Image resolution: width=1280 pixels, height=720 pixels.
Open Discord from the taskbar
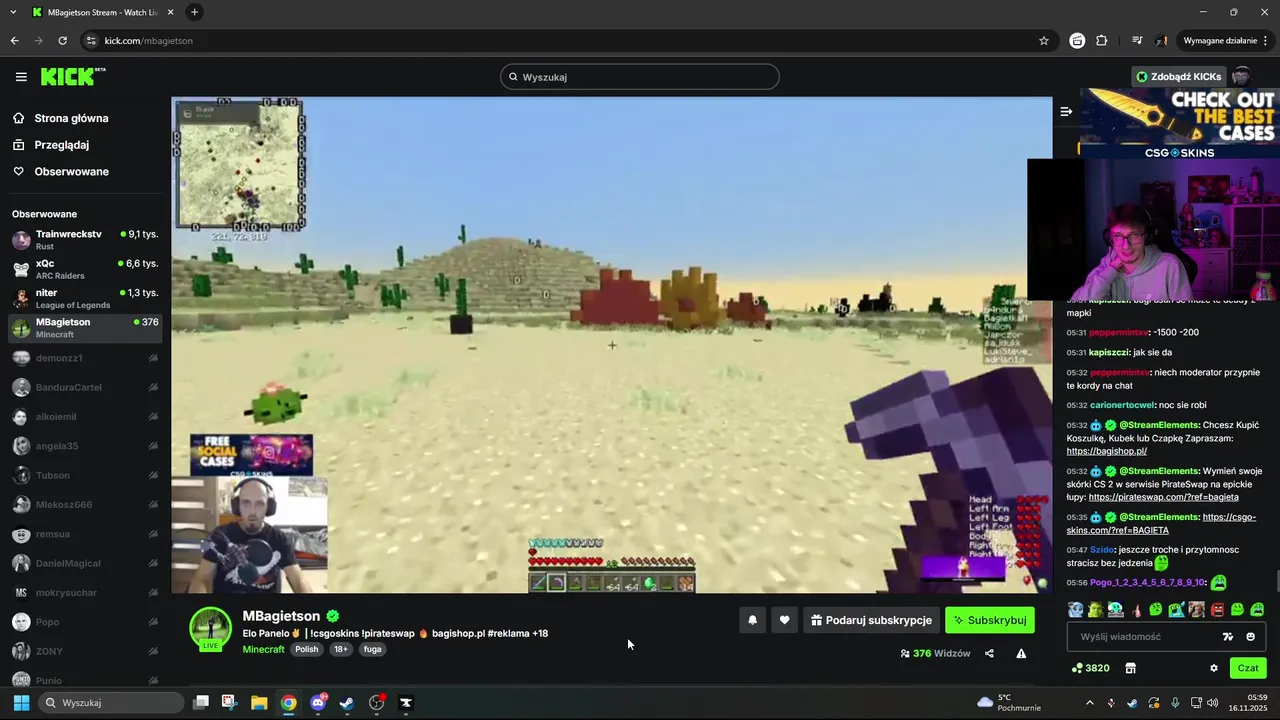pyautogui.click(x=318, y=703)
